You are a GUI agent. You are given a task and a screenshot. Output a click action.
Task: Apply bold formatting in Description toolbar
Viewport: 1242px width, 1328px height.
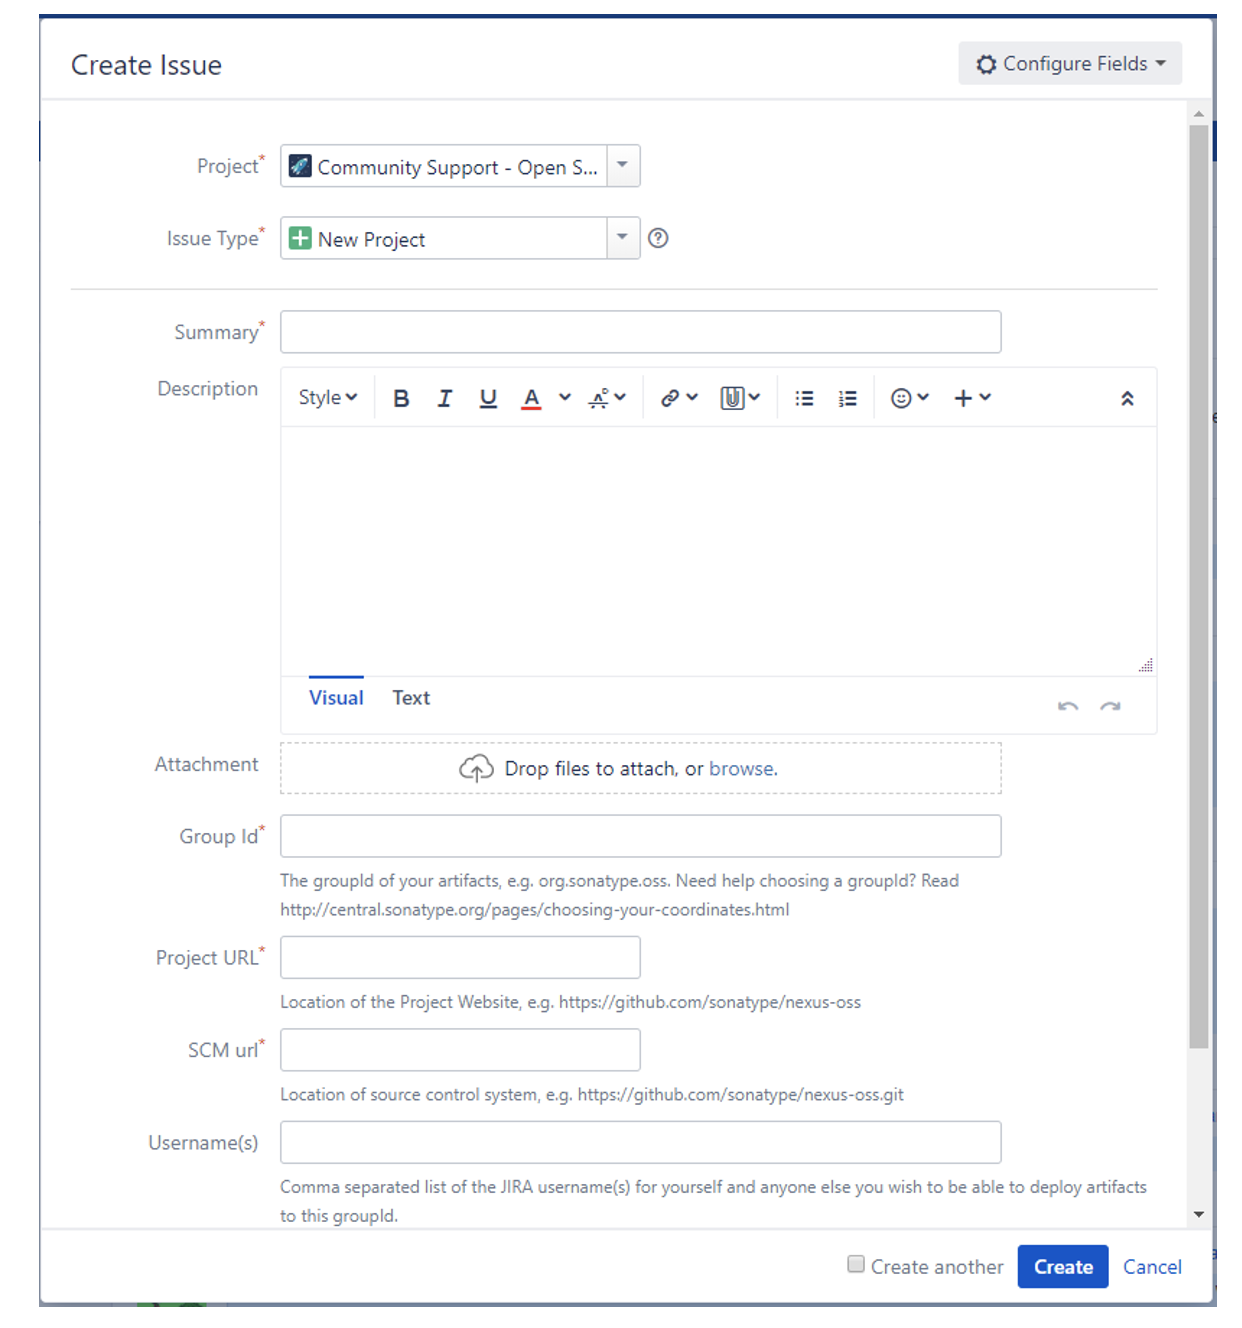pos(401,398)
